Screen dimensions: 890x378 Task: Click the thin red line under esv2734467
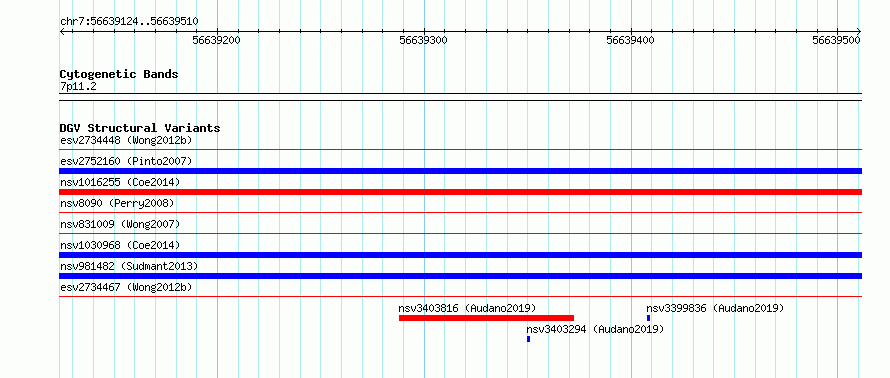pyautogui.click(x=460, y=296)
